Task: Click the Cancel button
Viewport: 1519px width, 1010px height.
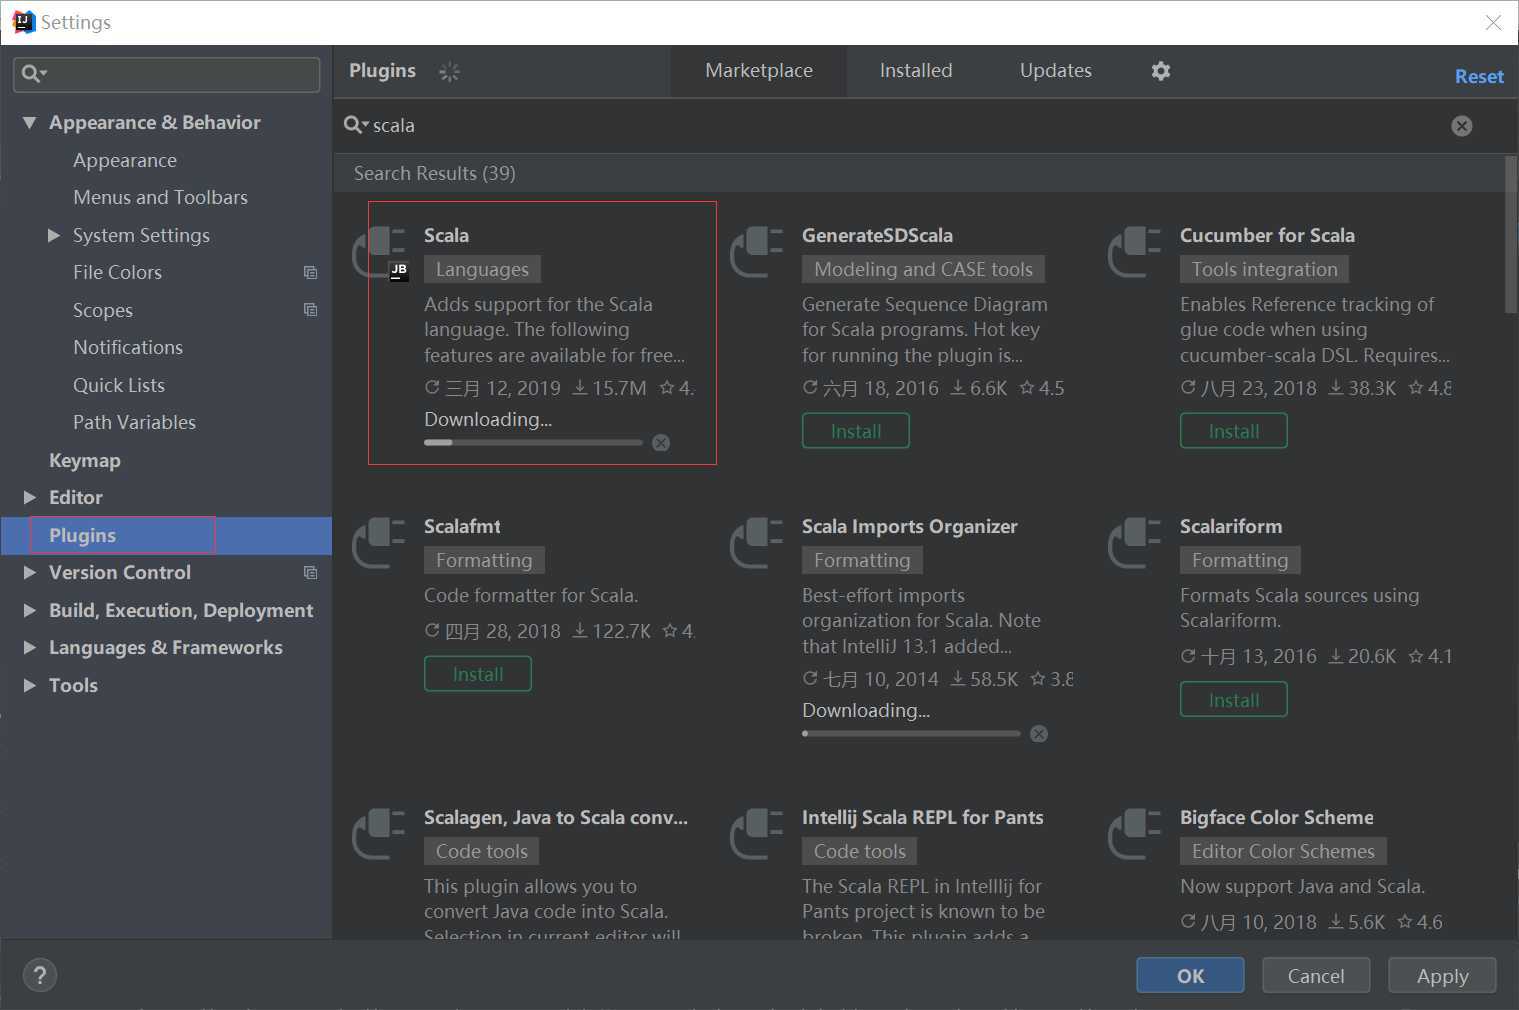Action: pyautogui.click(x=1316, y=975)
